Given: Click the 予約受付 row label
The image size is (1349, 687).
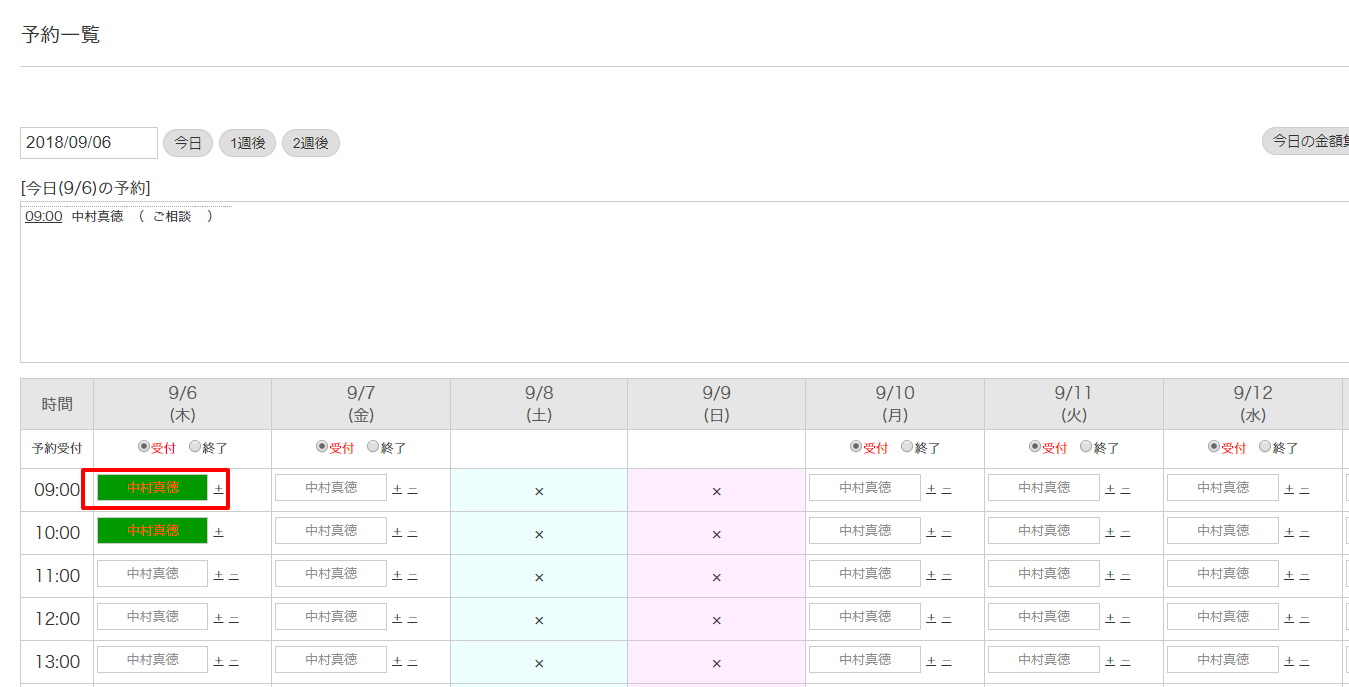Looking at the screenshot, I should 57,448.
